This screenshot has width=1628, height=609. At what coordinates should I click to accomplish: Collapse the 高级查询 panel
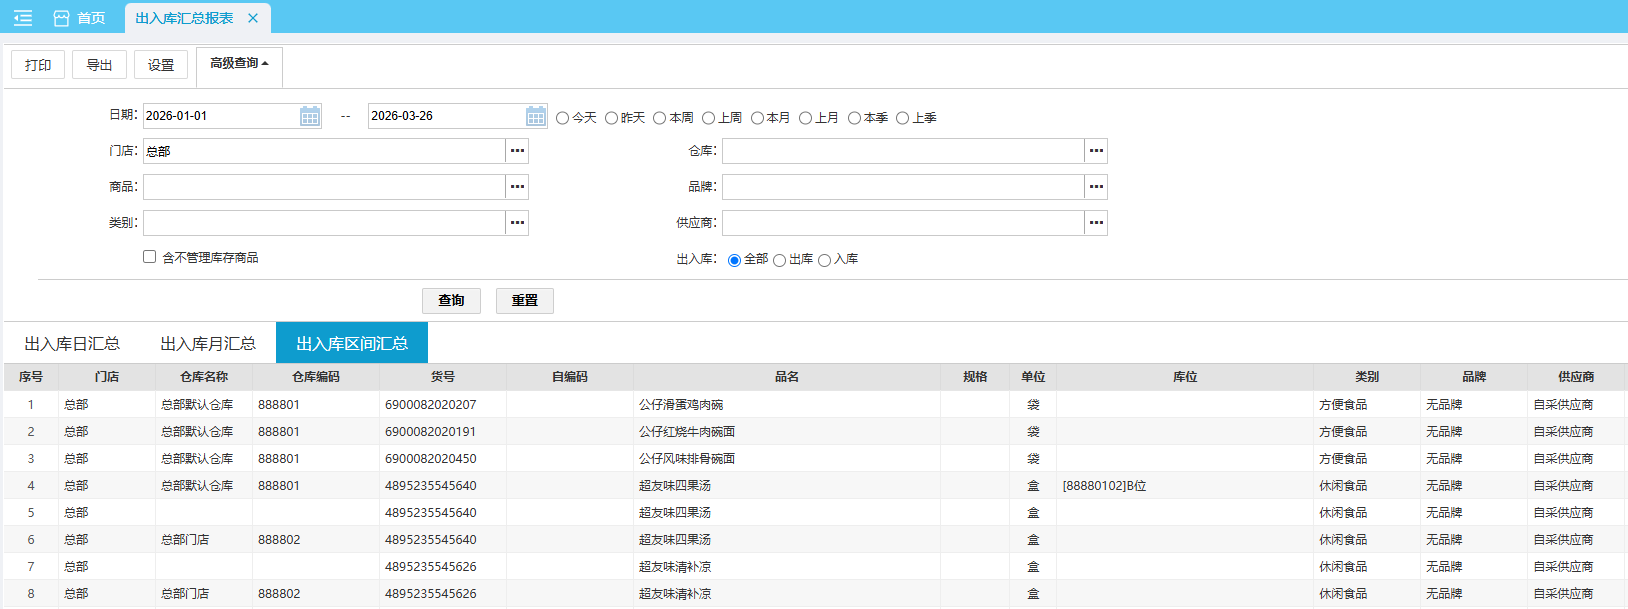tap(239, 64)
